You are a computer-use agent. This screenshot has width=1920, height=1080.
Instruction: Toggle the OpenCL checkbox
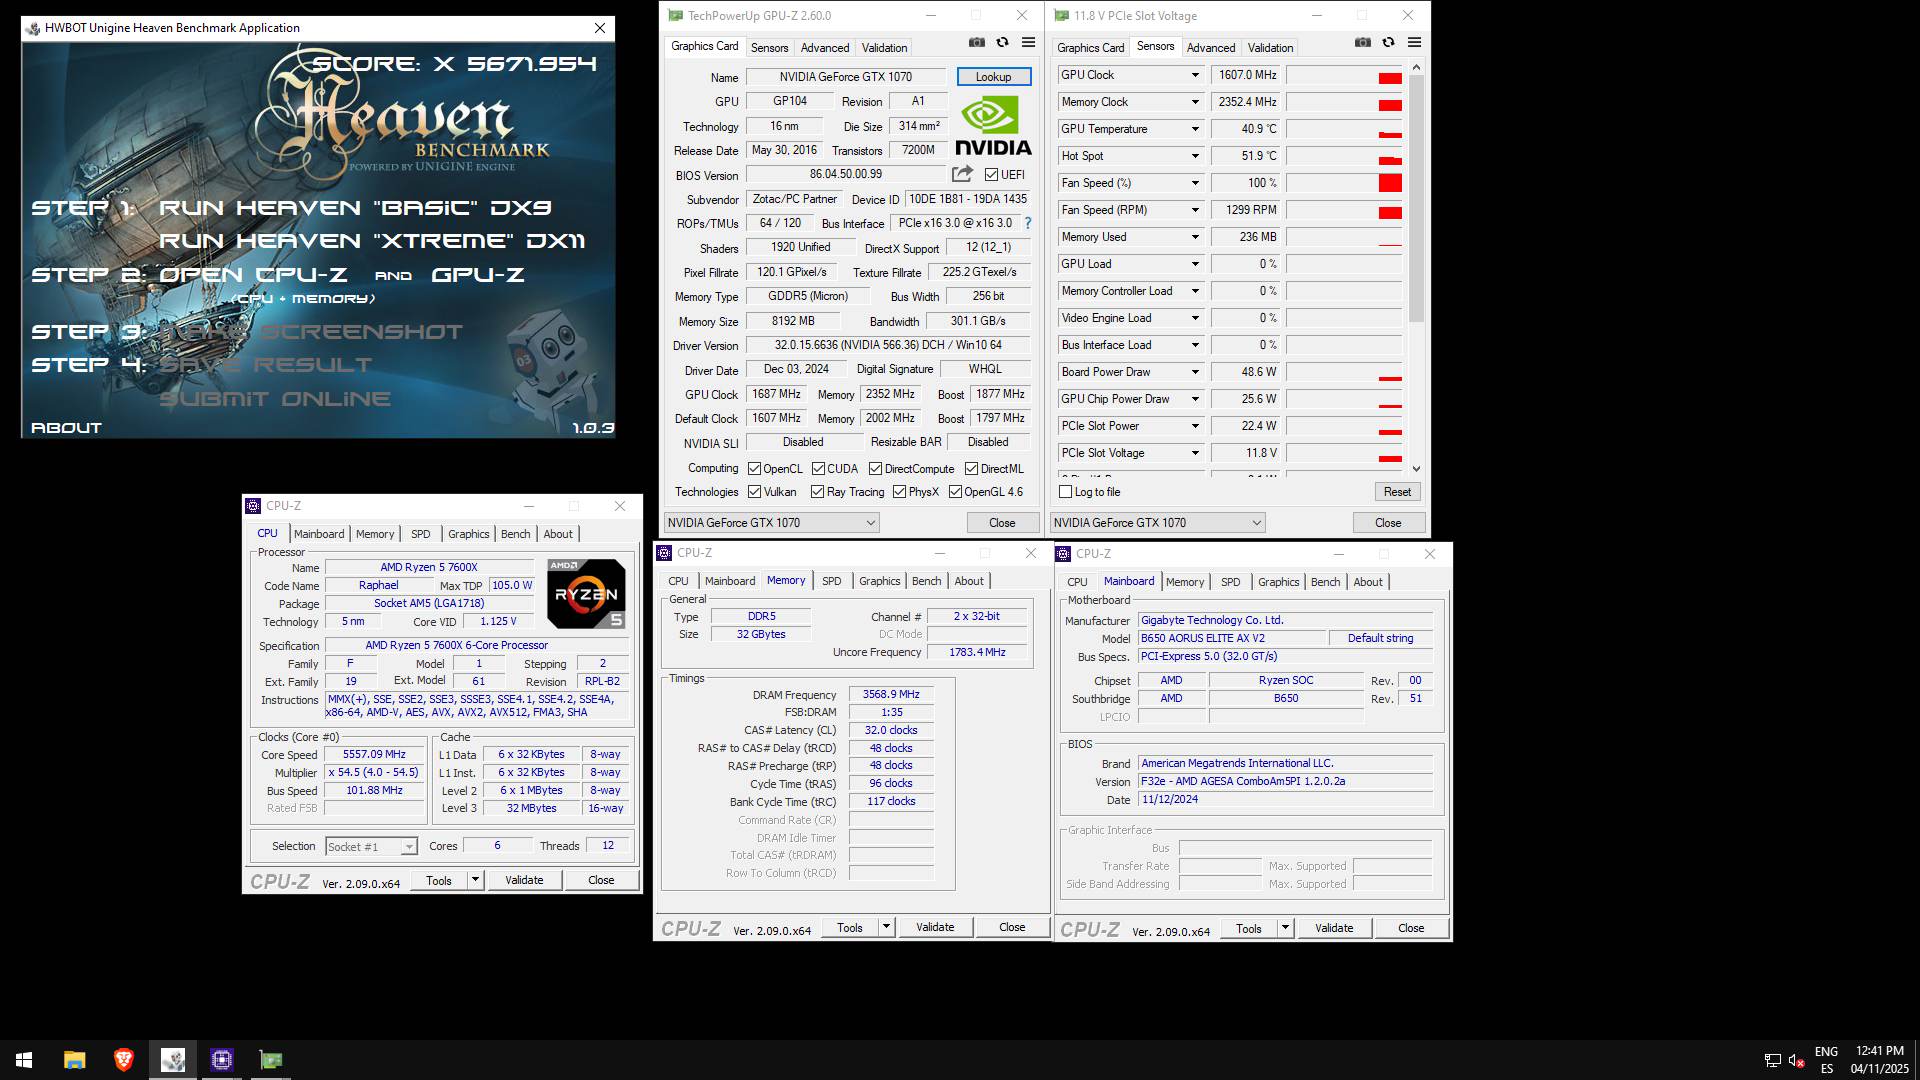pyautogui.click(x=754, y=469)
